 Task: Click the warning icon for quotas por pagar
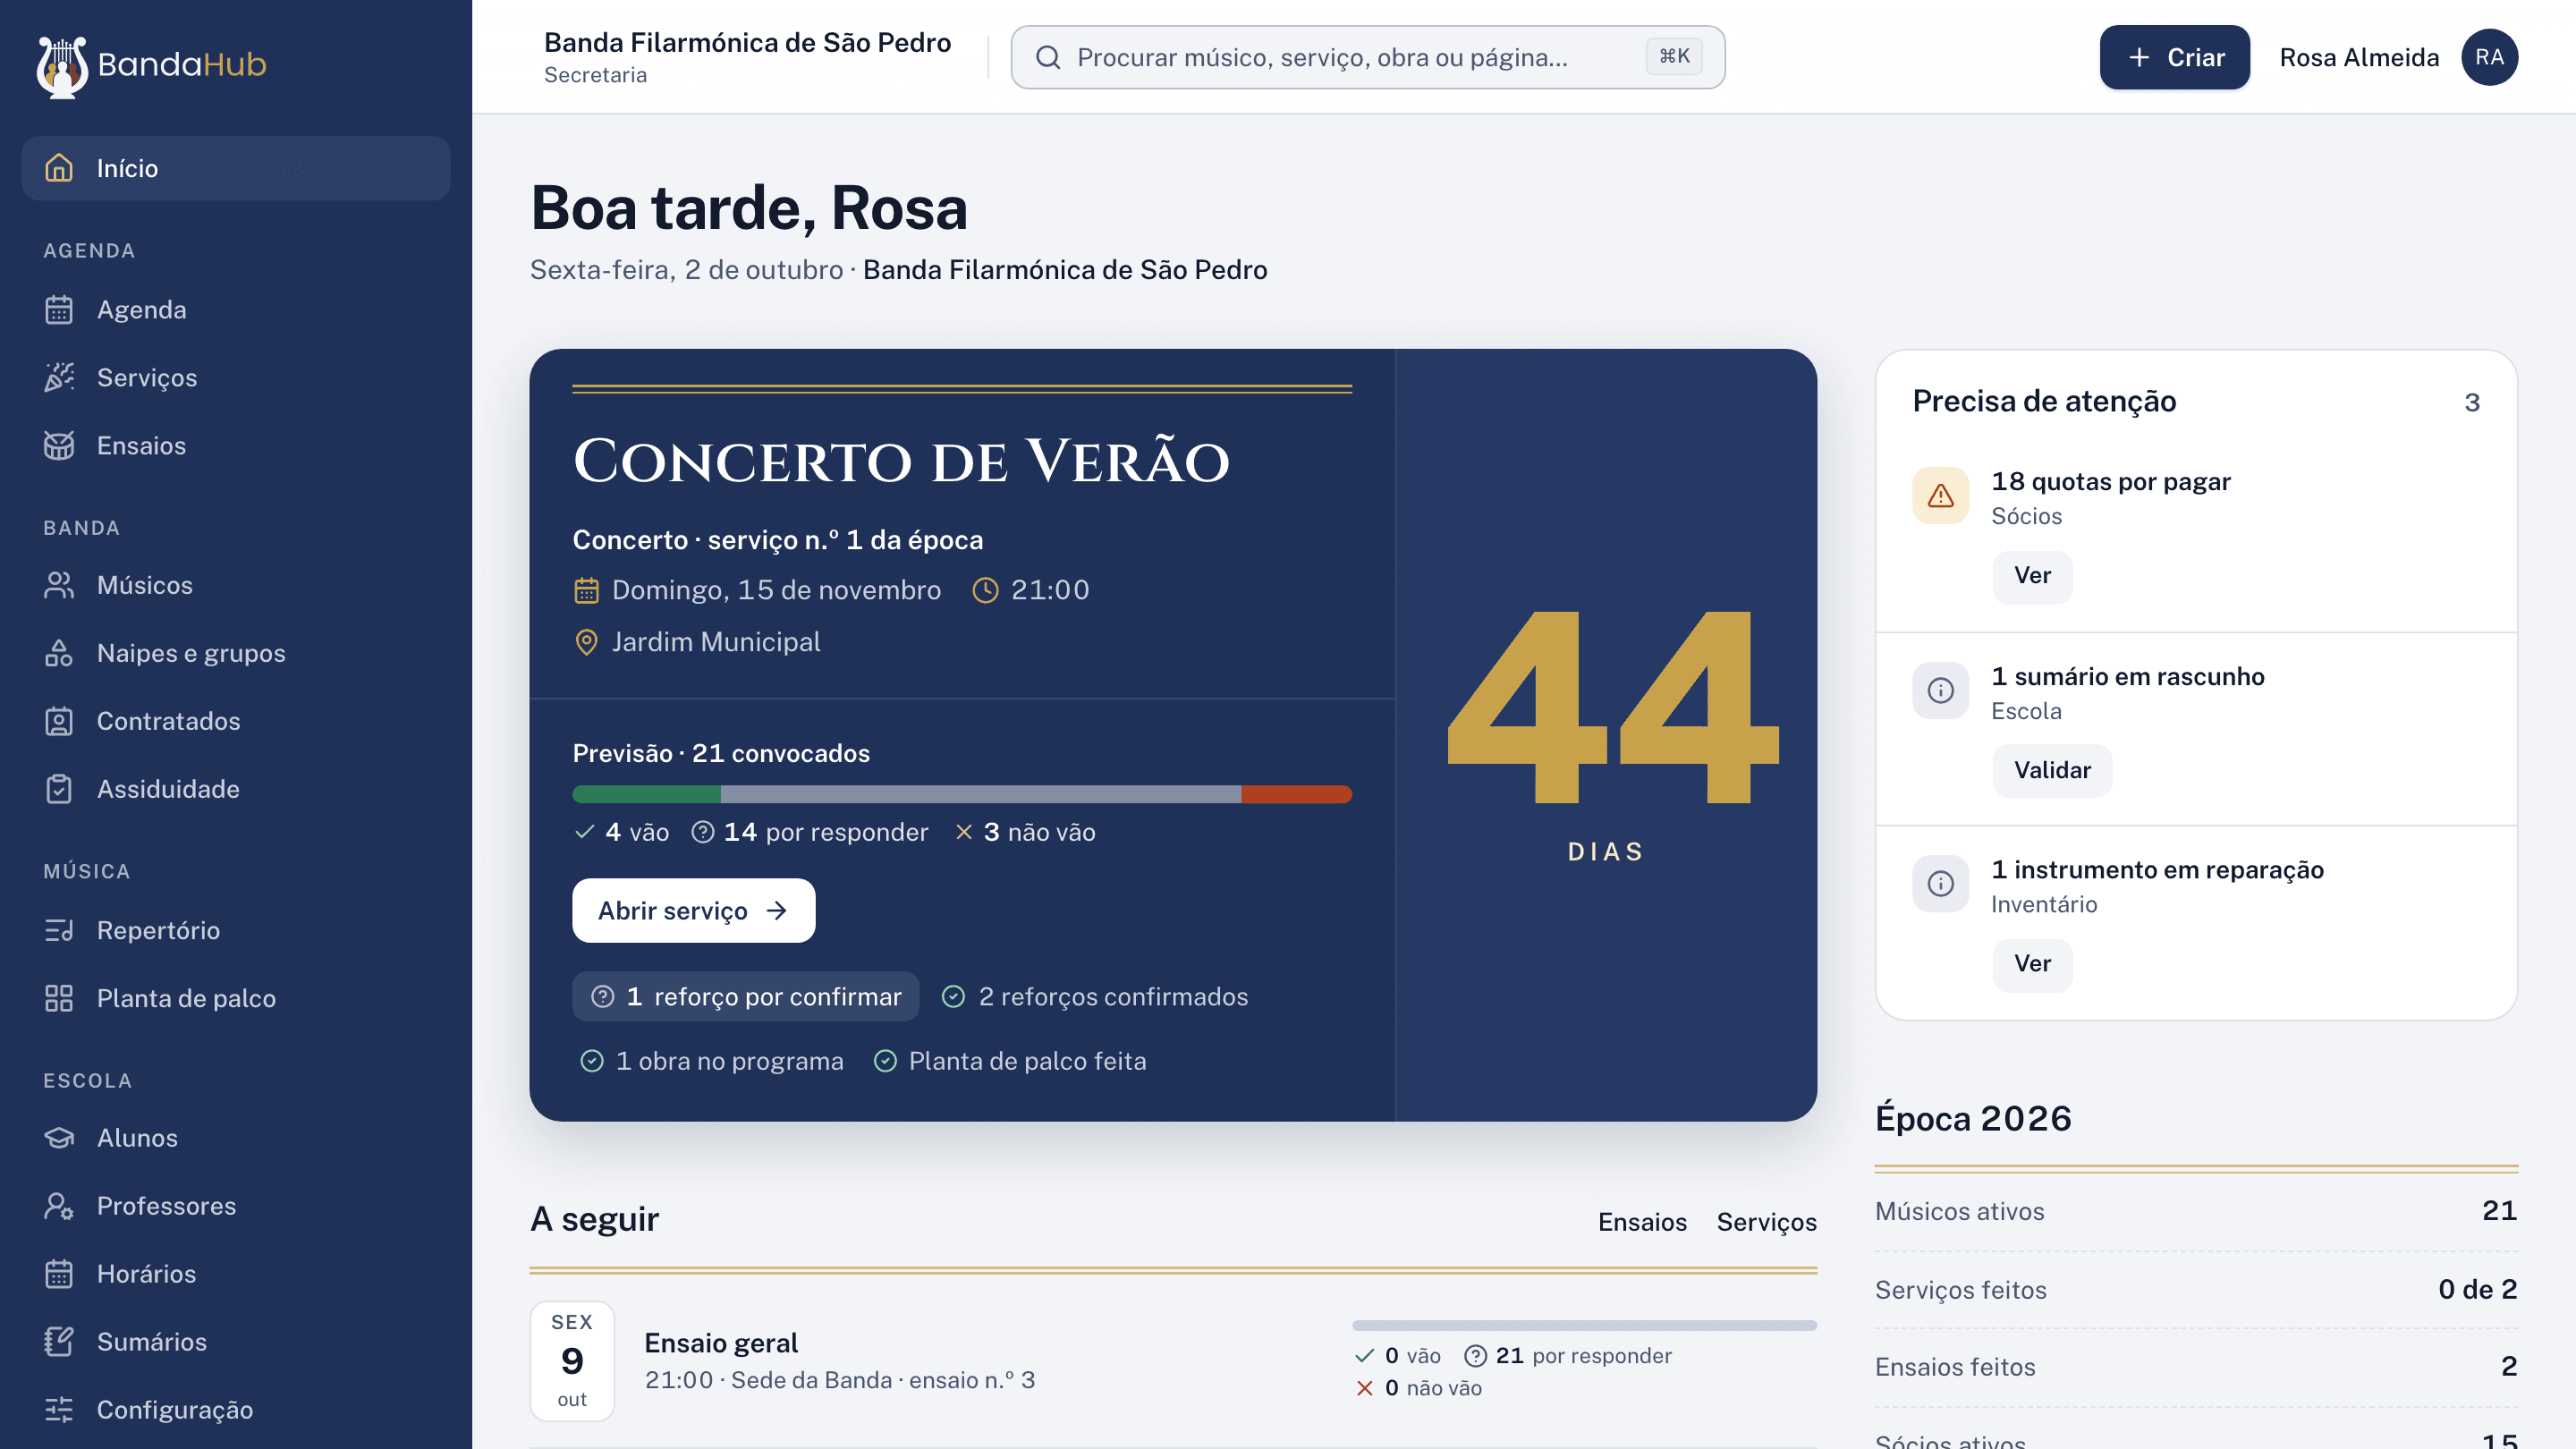coord(1941,496)
